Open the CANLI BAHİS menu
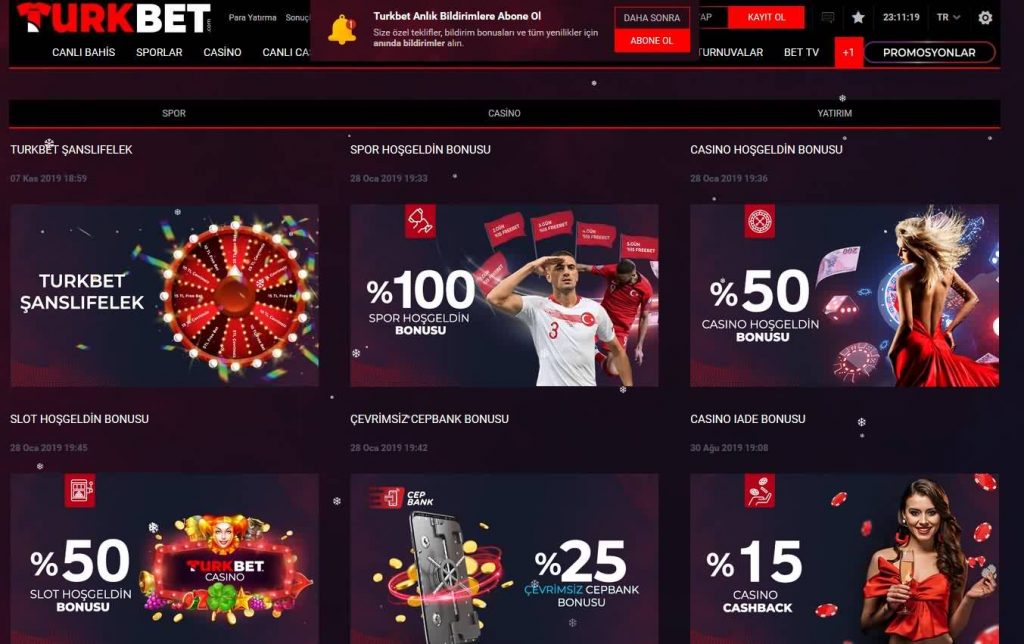This screenshot has width=1024, height=644. pyautogui.click(x=84, y=52)
